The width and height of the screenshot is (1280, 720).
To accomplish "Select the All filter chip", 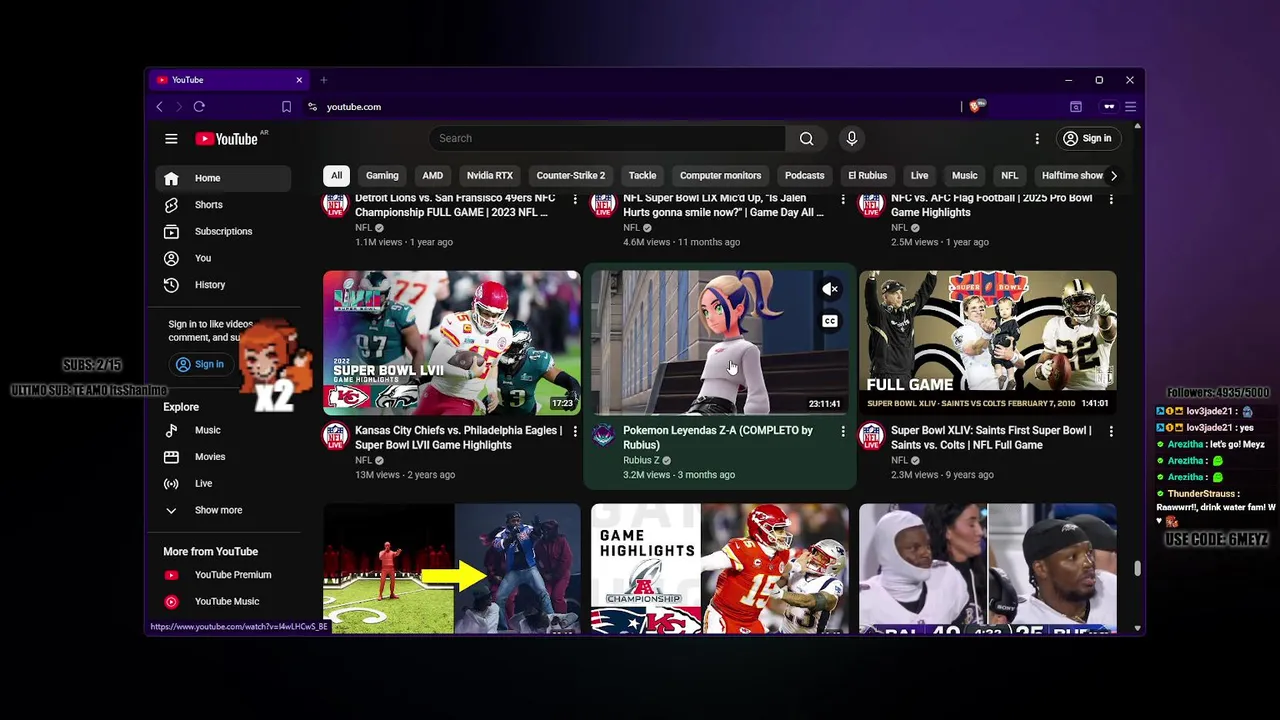I will 336,176.
